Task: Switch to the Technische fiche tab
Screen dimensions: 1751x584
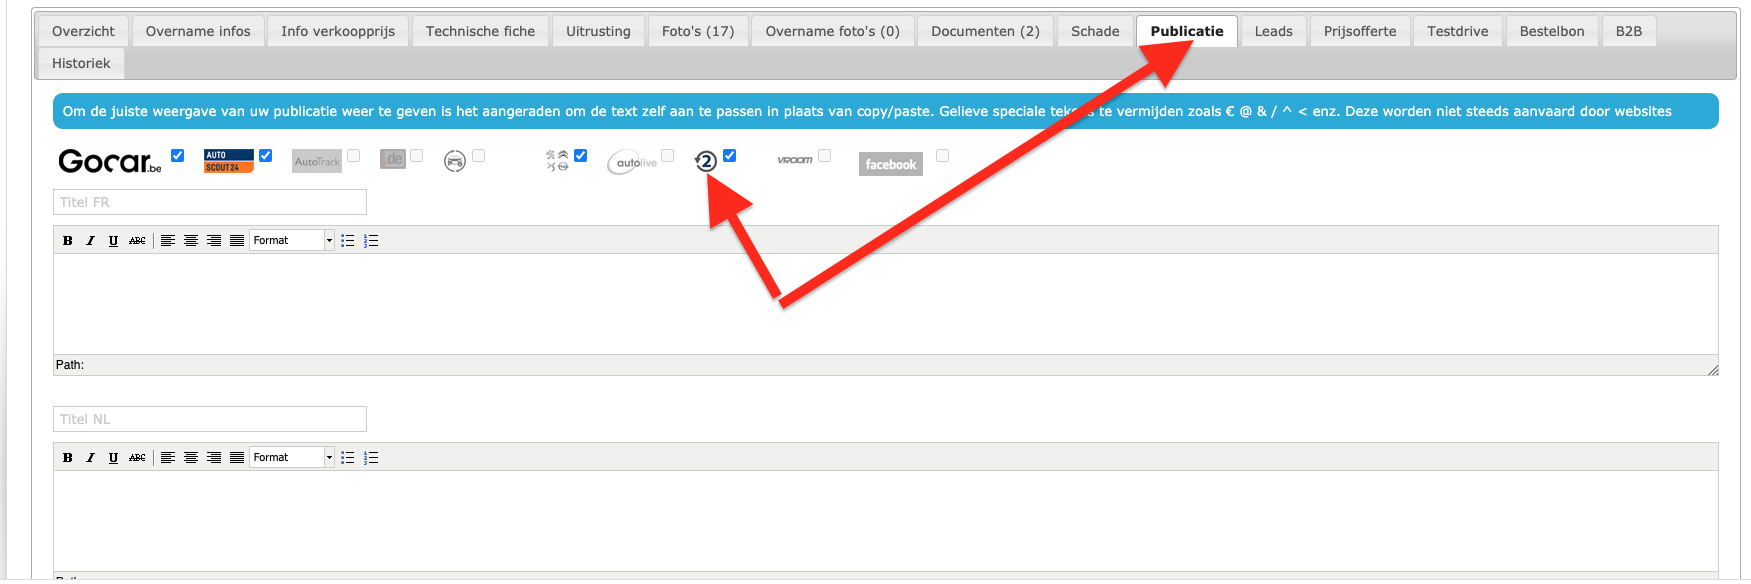Action: click(x=480, y=31)
